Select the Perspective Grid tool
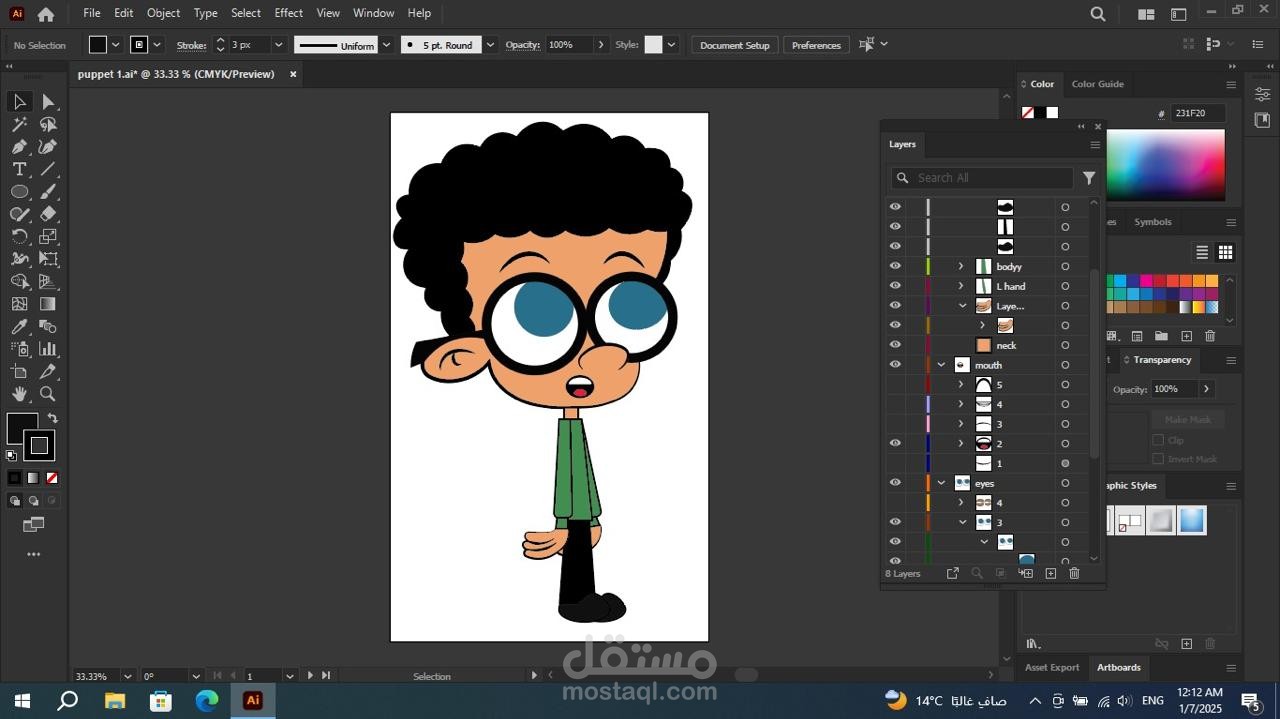Image resolution: width=1280 pixels, height=719 pixels. [x=48, y=282]
